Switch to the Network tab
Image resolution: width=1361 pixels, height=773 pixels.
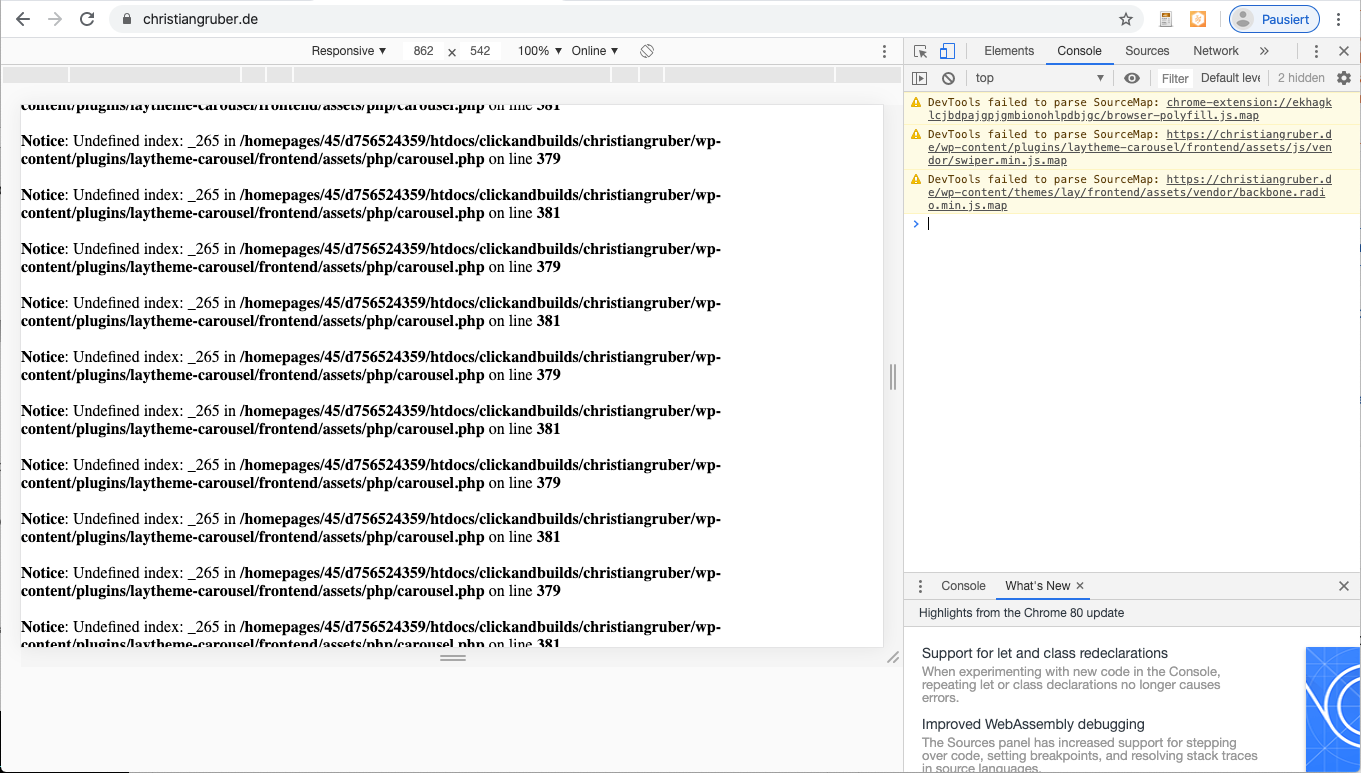1215,51
